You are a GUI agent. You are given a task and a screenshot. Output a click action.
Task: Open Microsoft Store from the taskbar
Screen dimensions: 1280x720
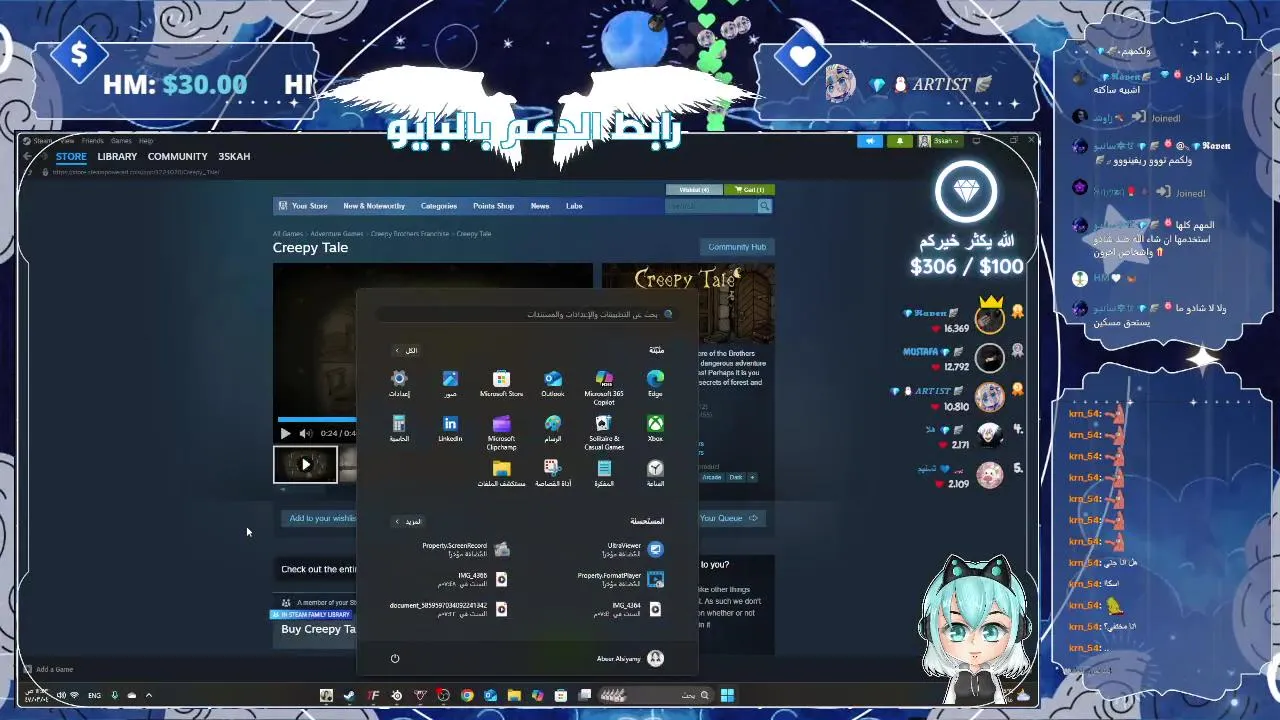tap(561, 695)
